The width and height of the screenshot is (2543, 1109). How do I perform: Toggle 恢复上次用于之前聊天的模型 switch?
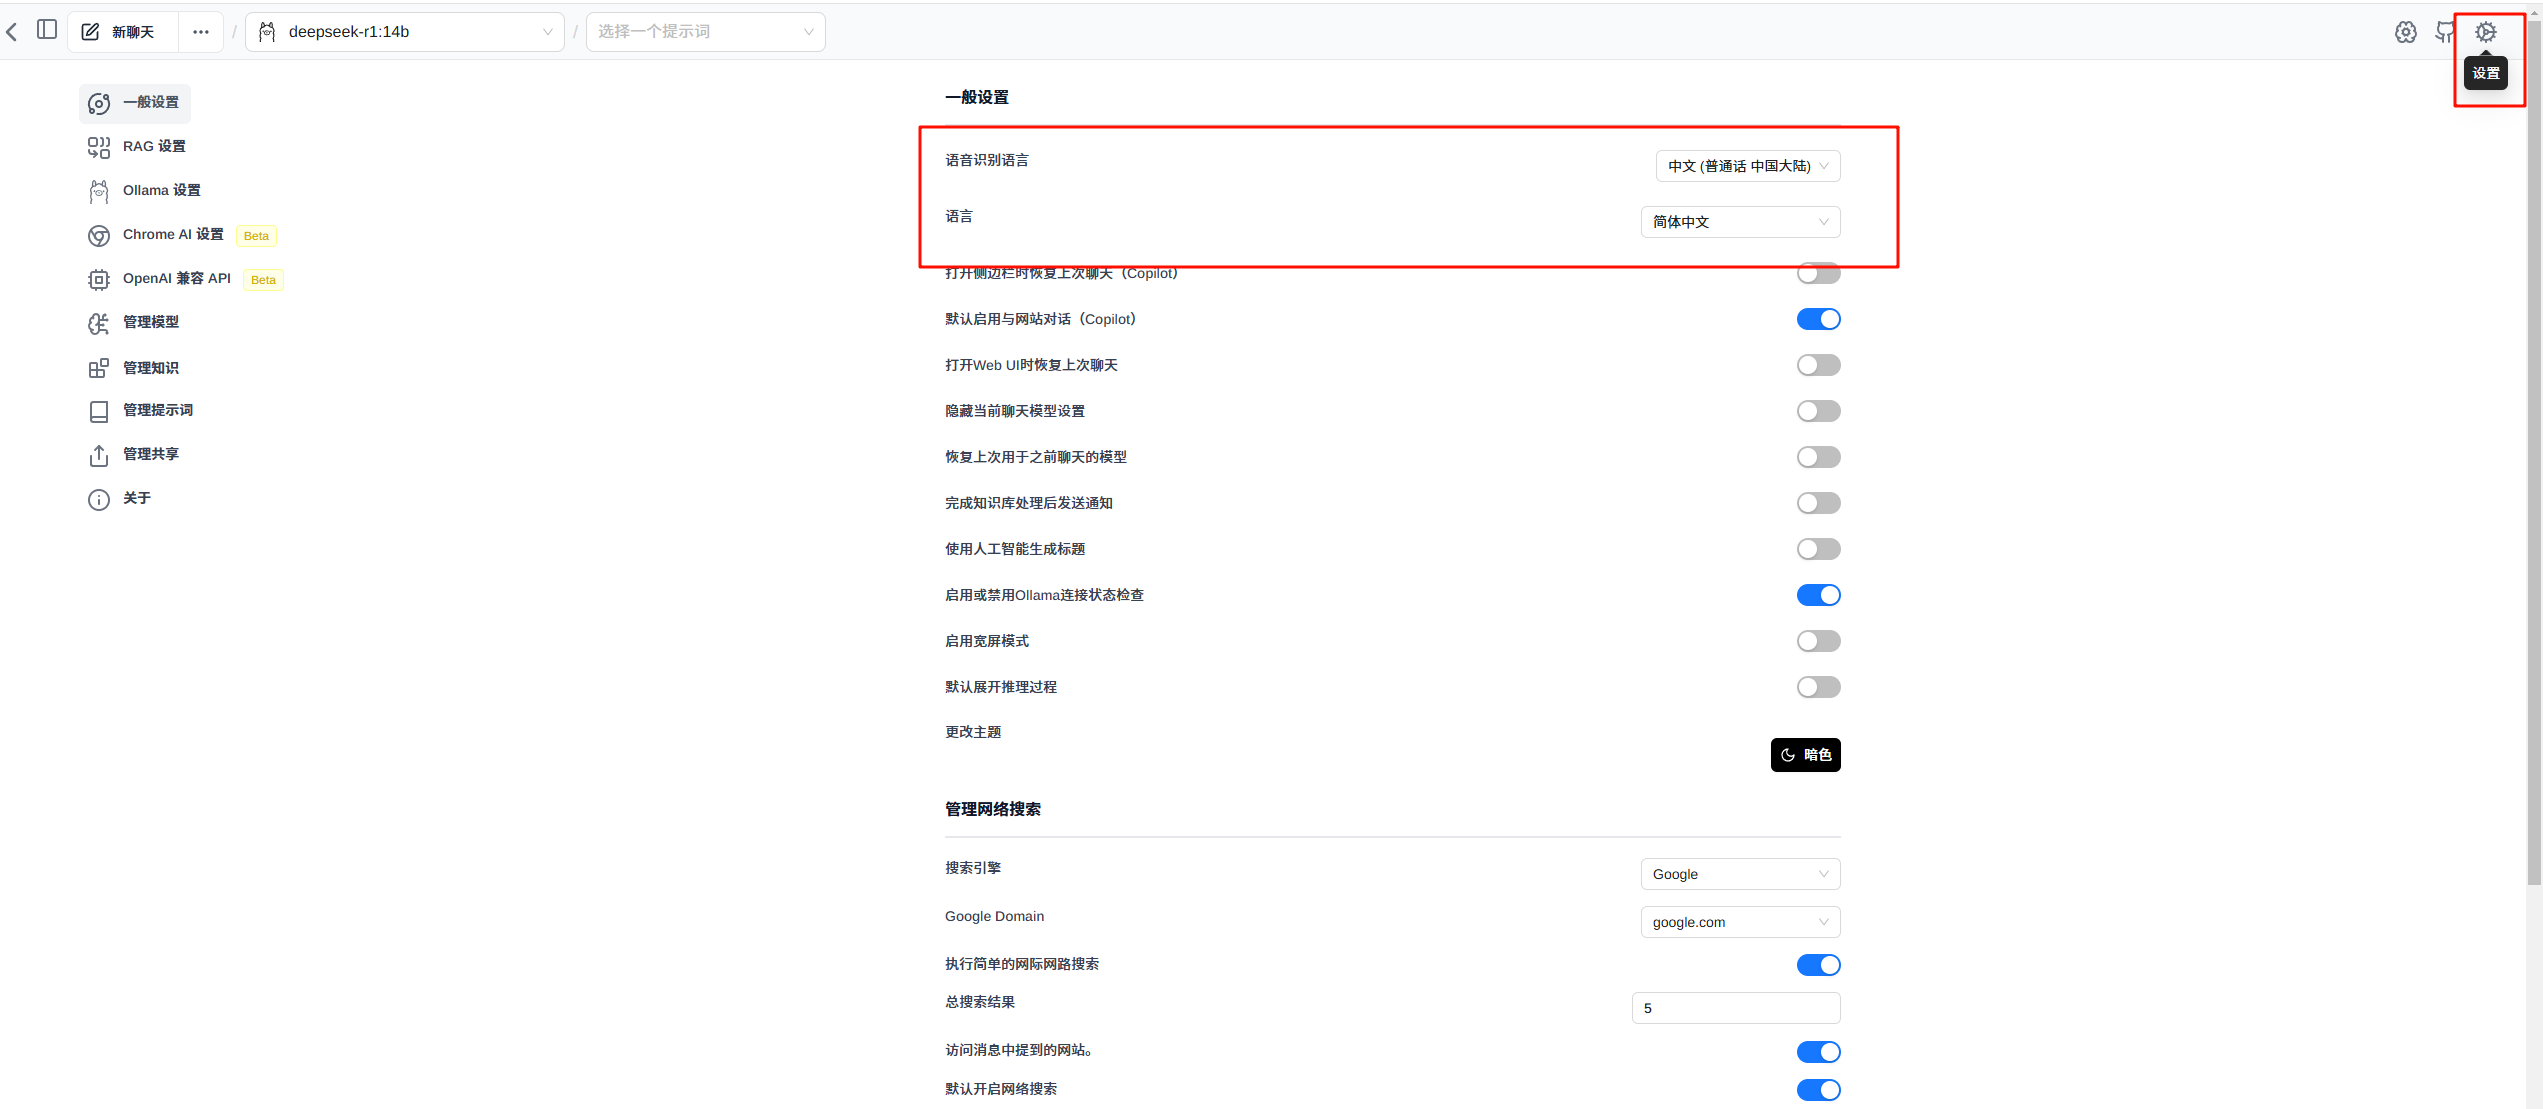coord(1818,457)
